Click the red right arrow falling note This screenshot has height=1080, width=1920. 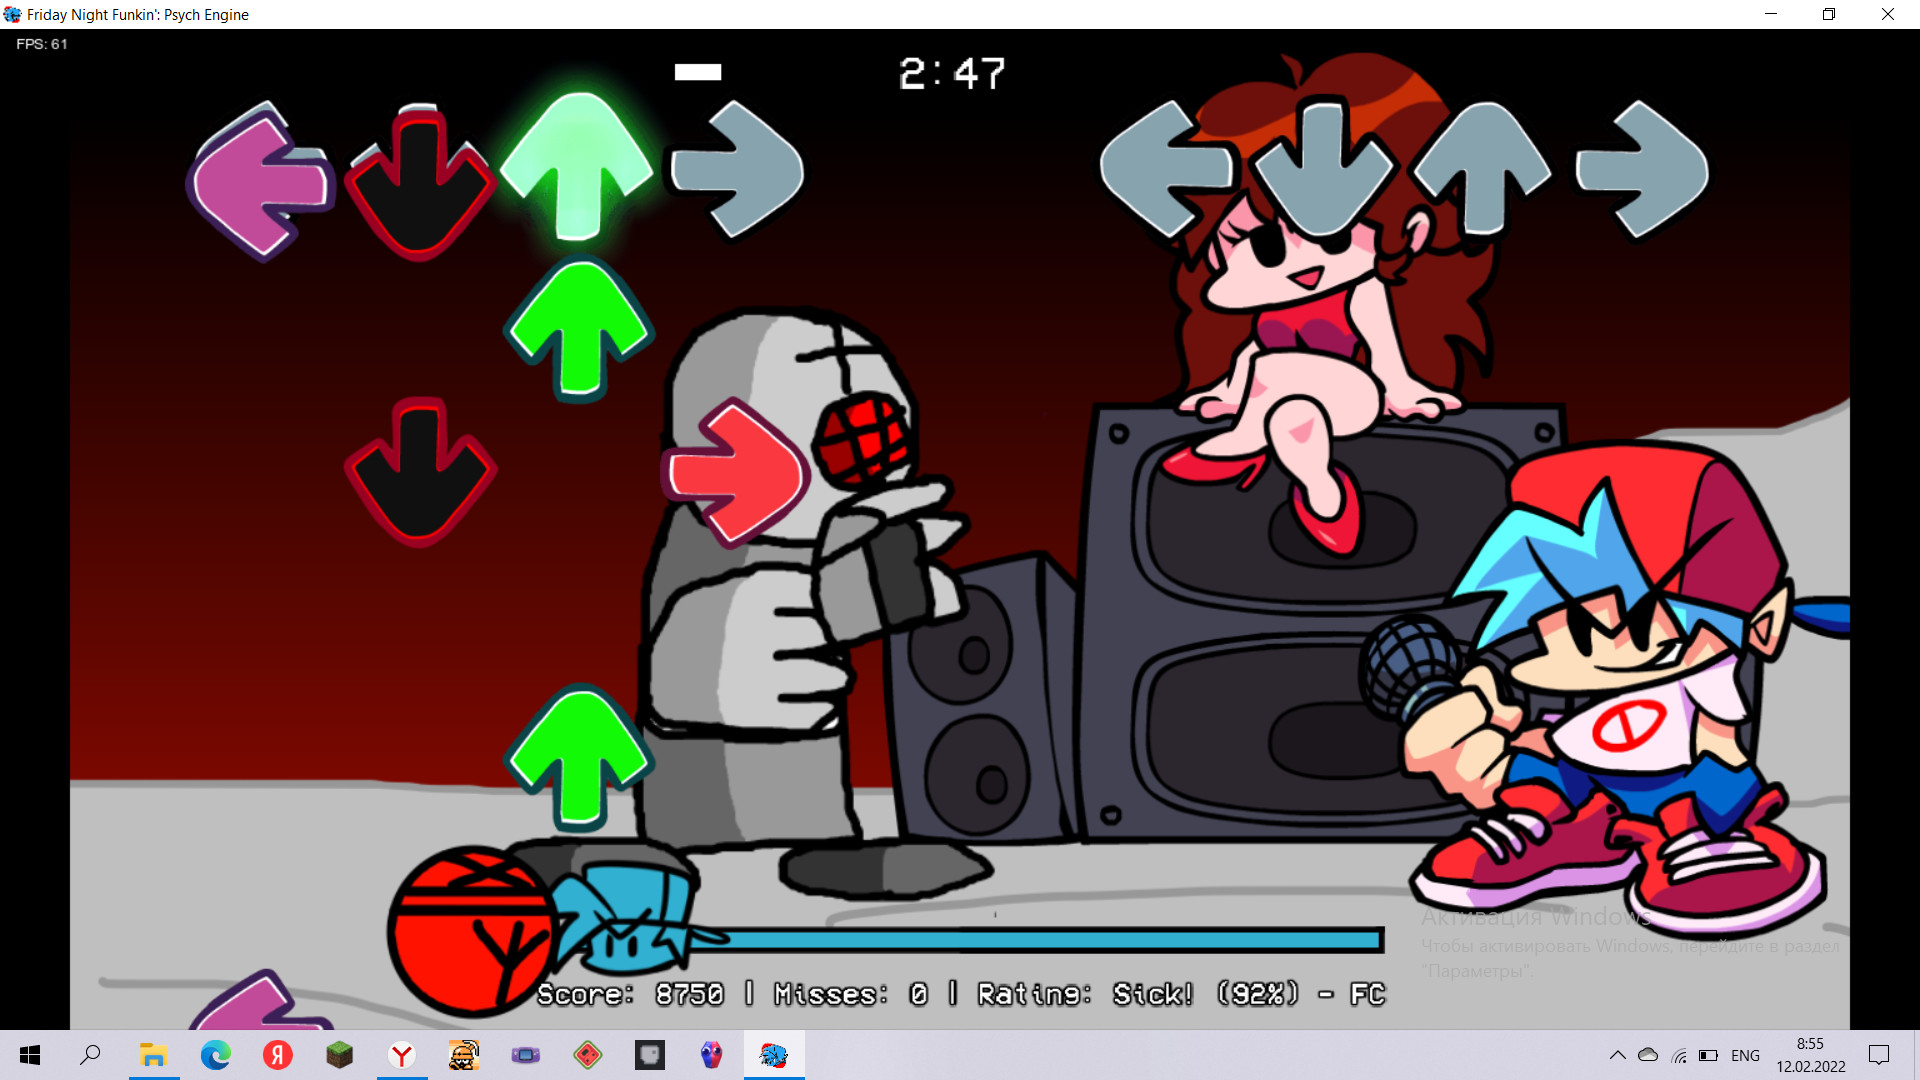pyautogui.click(x=735, y=473)
